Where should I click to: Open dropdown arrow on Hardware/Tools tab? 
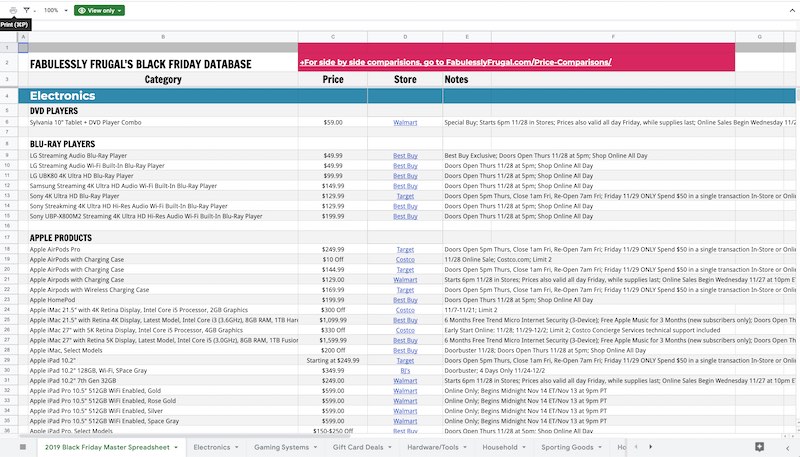(x=465, y=447)
